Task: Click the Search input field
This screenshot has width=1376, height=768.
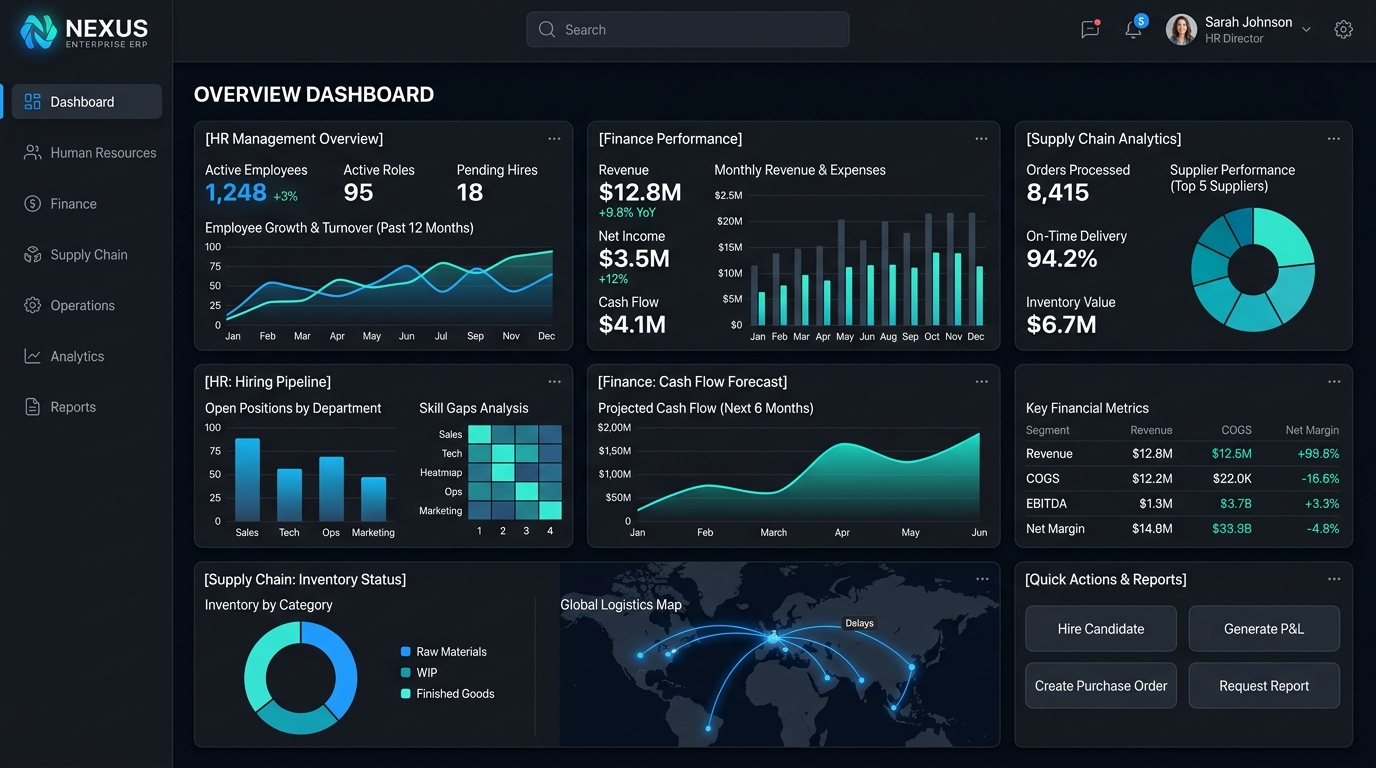Action: [x=688, y=30]
